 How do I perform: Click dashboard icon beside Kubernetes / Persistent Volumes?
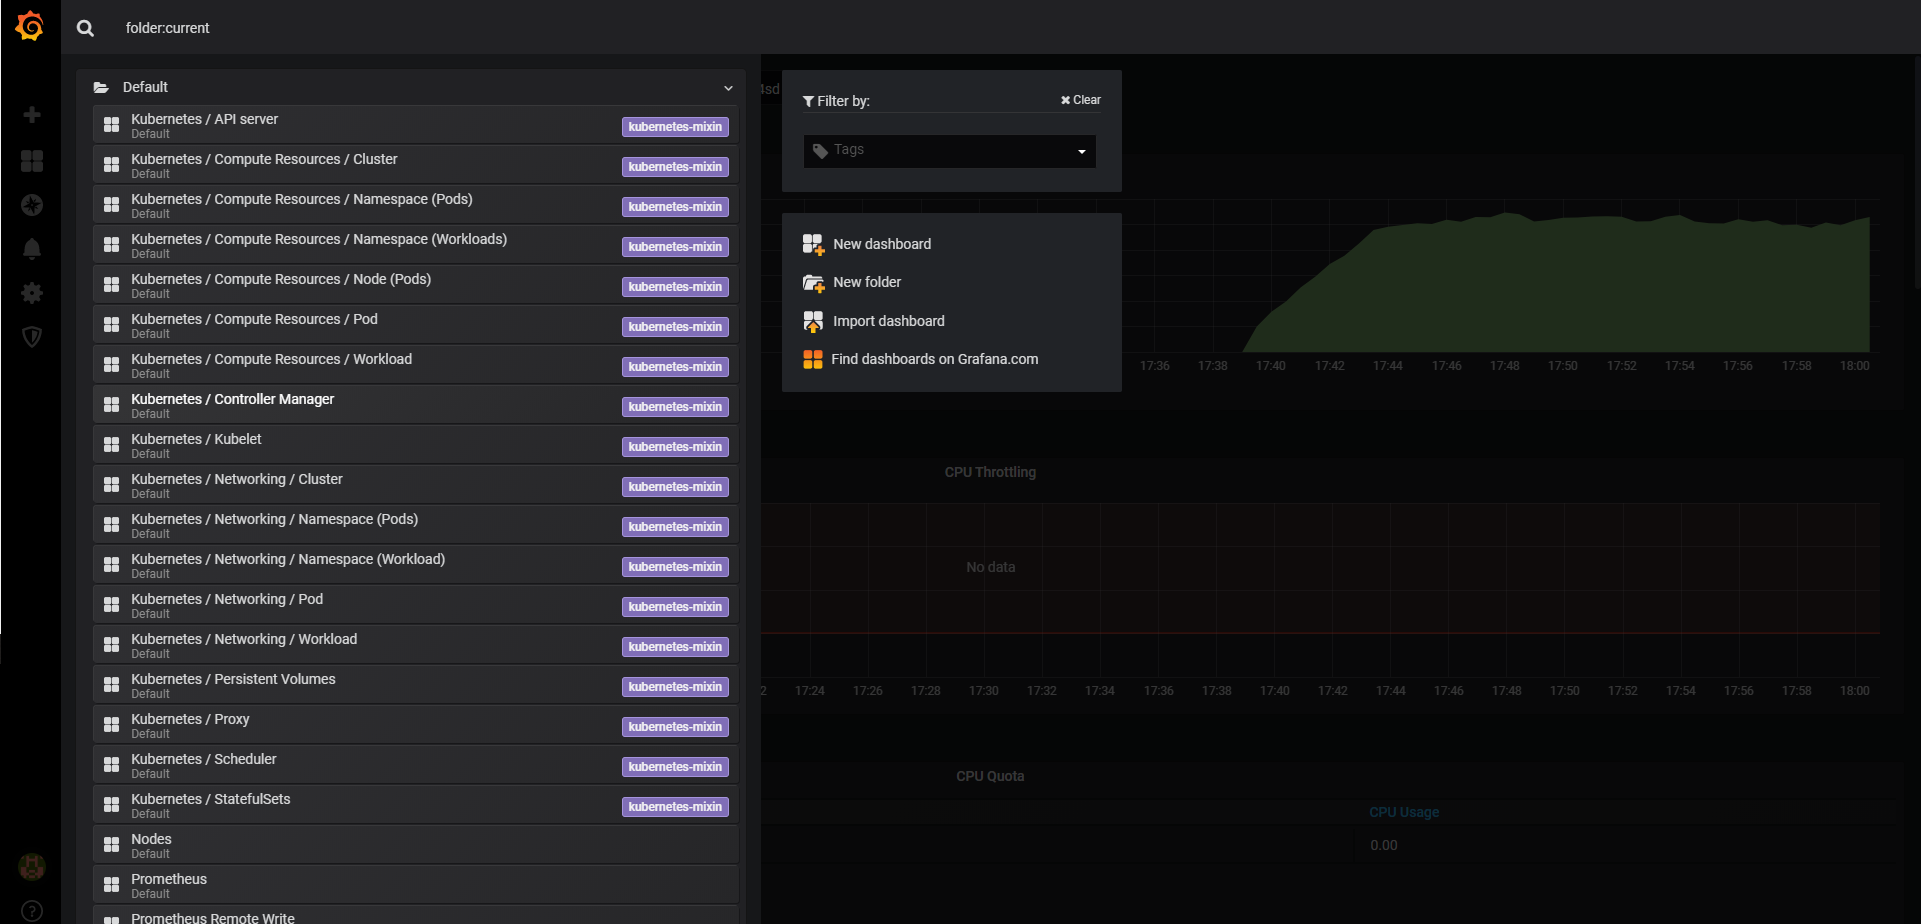pyautogui.click(x=112, y=685)
